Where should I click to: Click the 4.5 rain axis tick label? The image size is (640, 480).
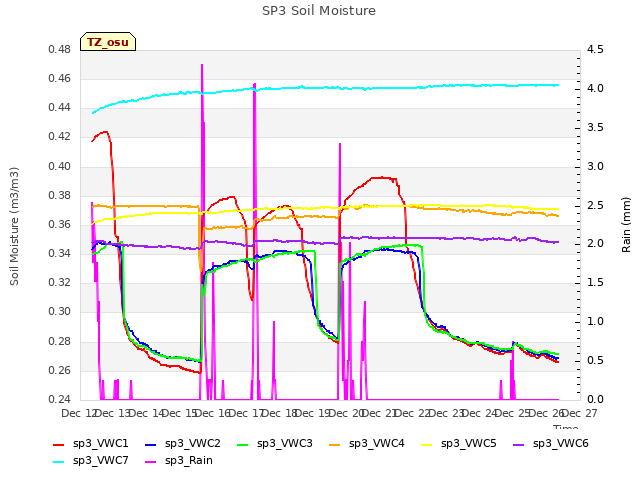(595, 49)
